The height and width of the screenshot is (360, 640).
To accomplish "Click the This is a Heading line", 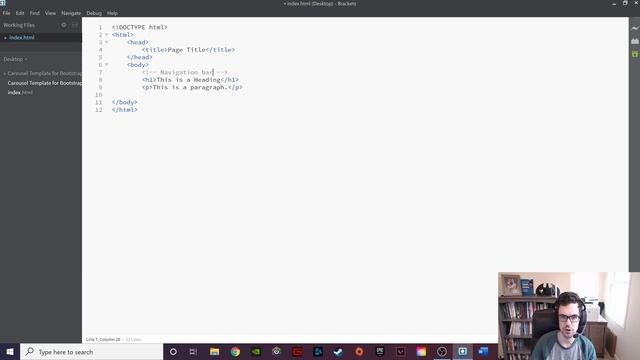I will coord(190,80).
